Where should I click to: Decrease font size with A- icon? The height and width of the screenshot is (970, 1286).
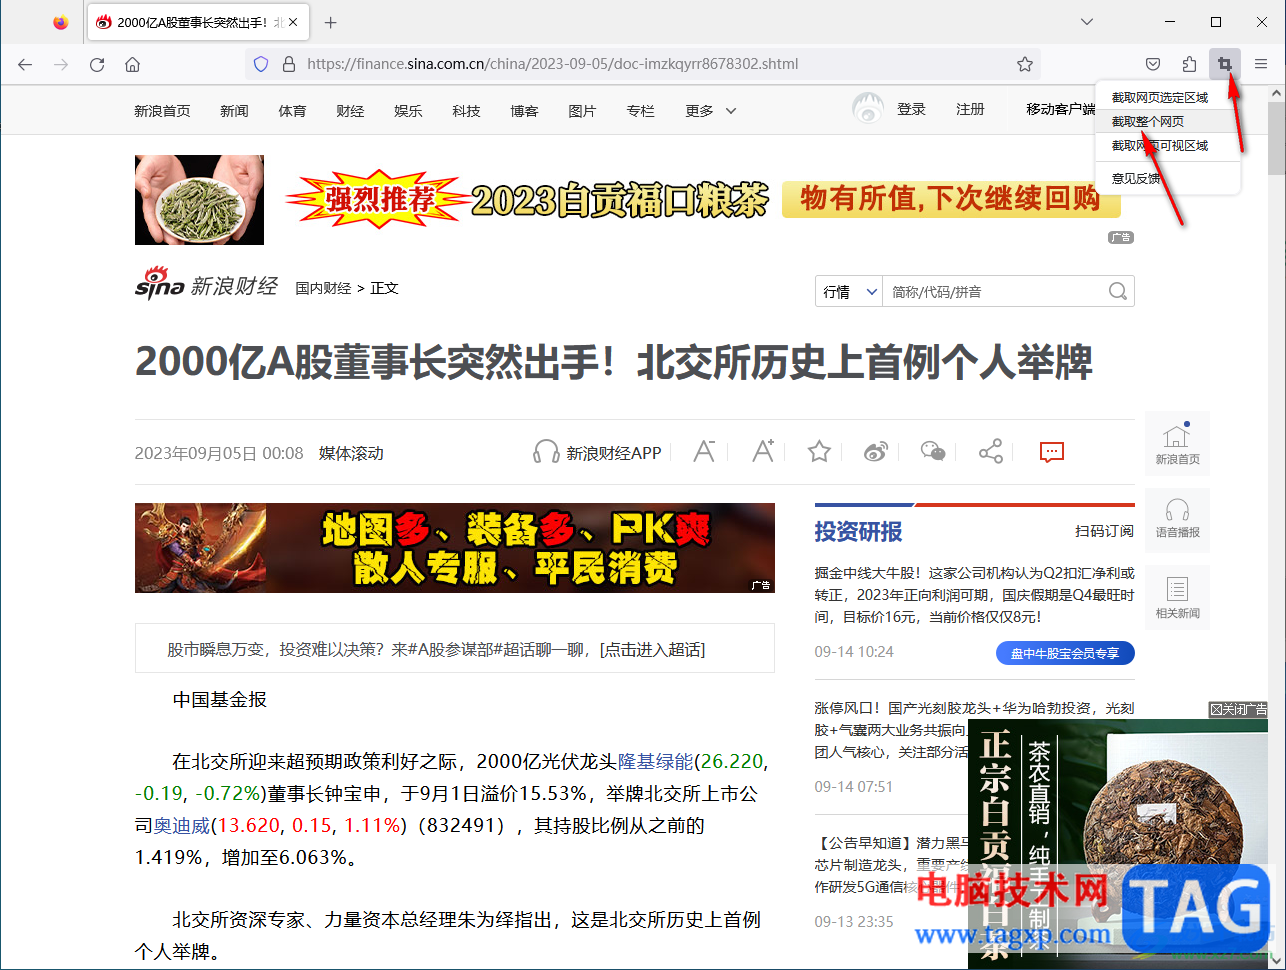pos(704,452)
